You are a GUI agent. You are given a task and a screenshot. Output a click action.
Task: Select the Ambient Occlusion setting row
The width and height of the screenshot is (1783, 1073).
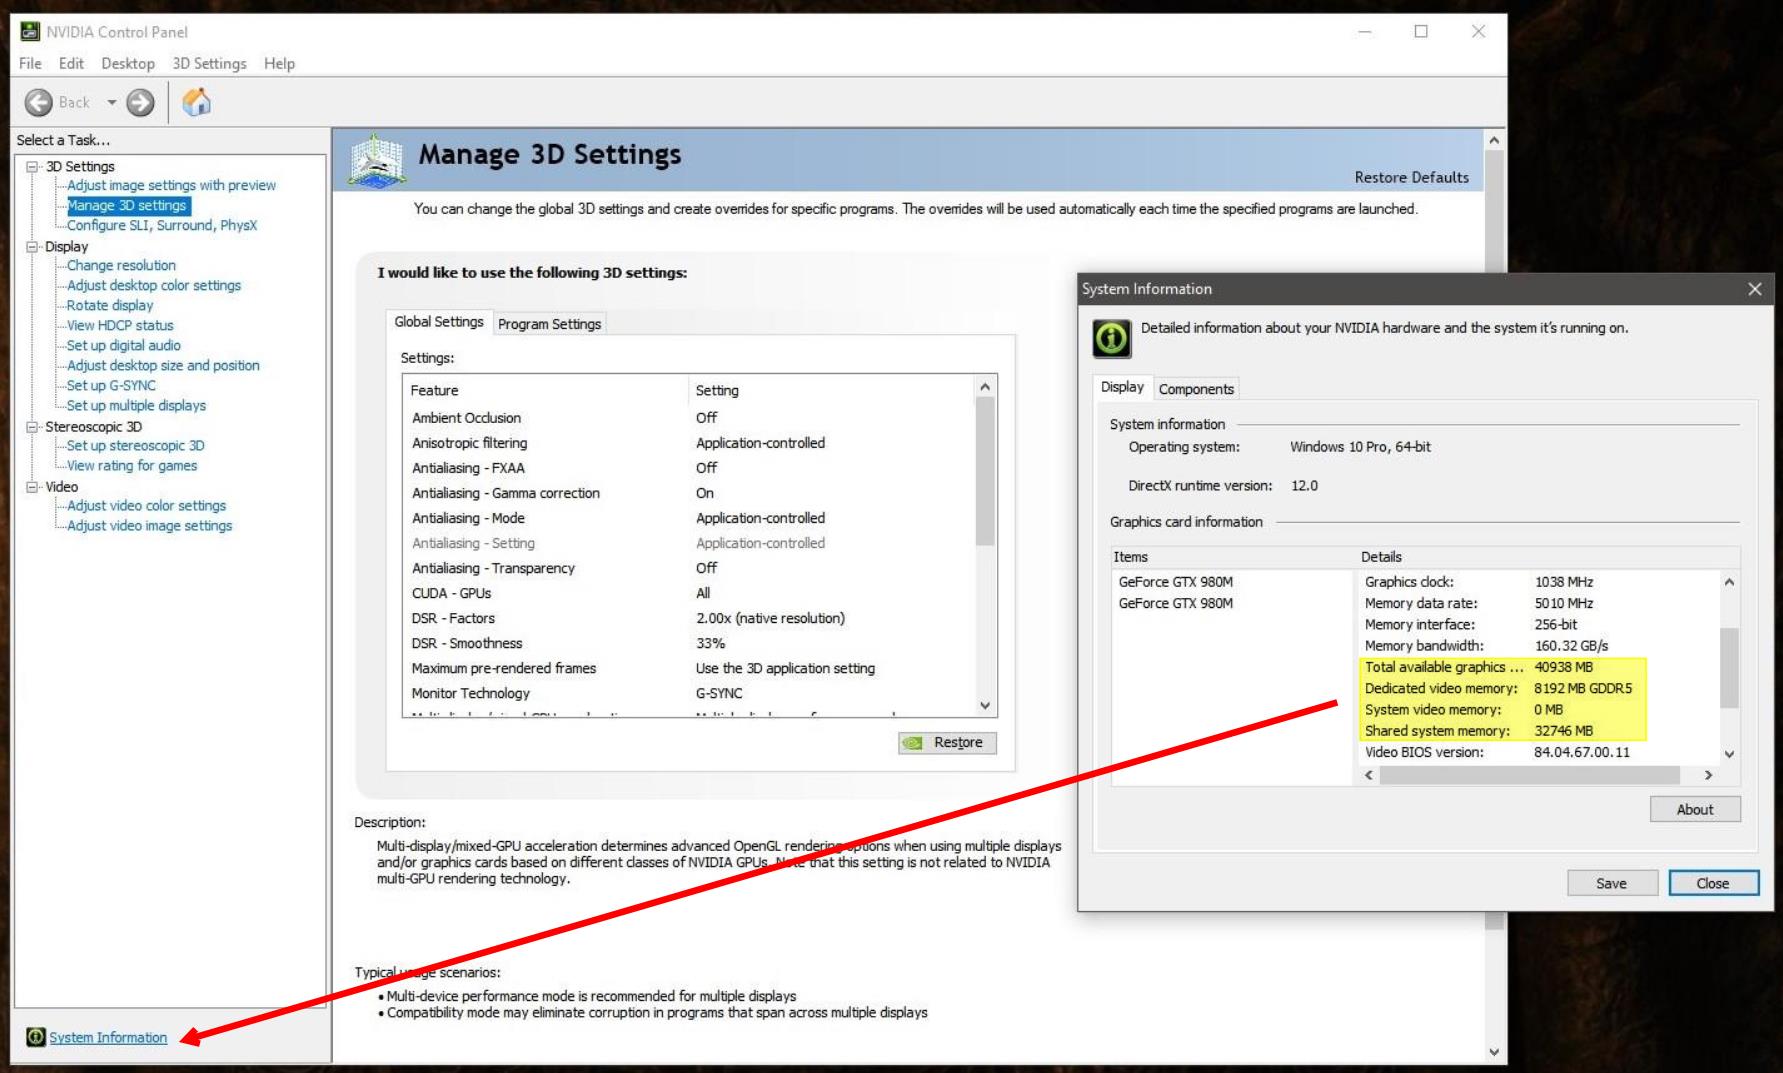[x=689, y=418]
